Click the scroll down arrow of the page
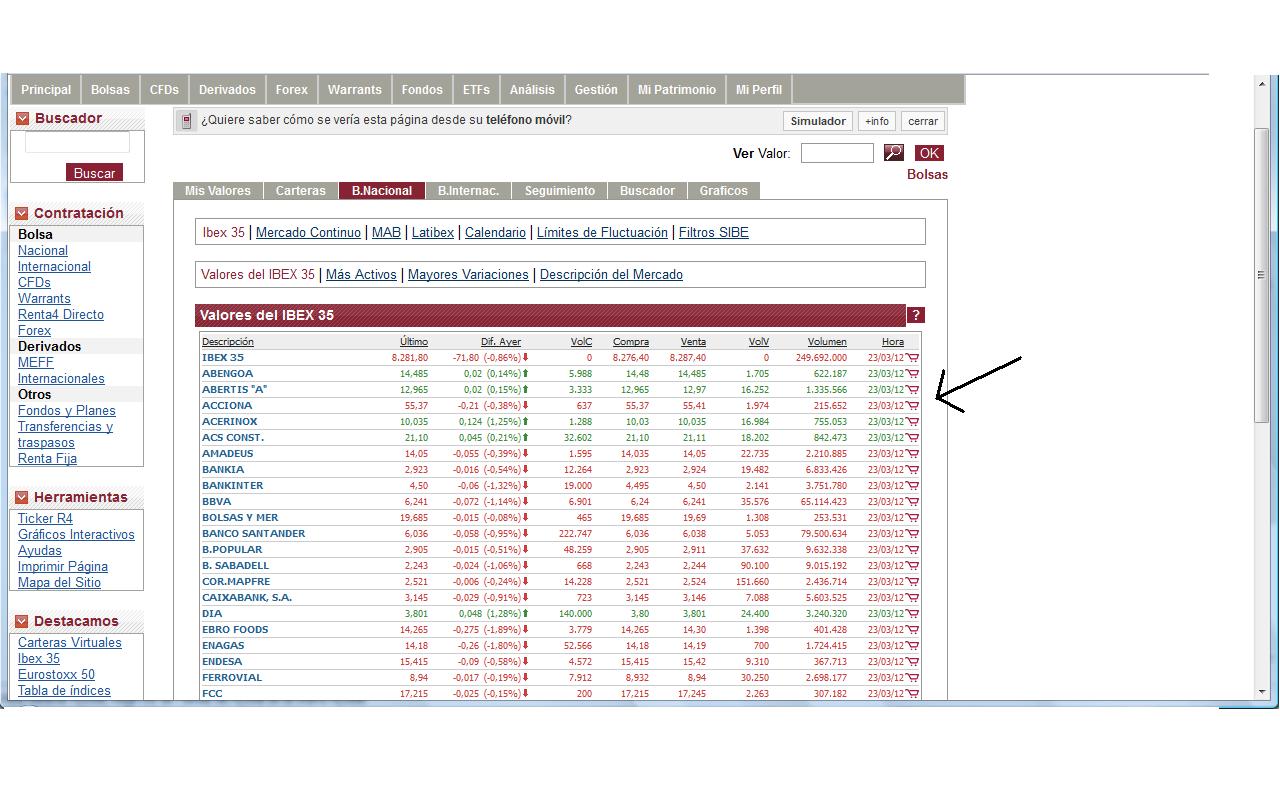Screen dimensions: 1280x800 1262,691
